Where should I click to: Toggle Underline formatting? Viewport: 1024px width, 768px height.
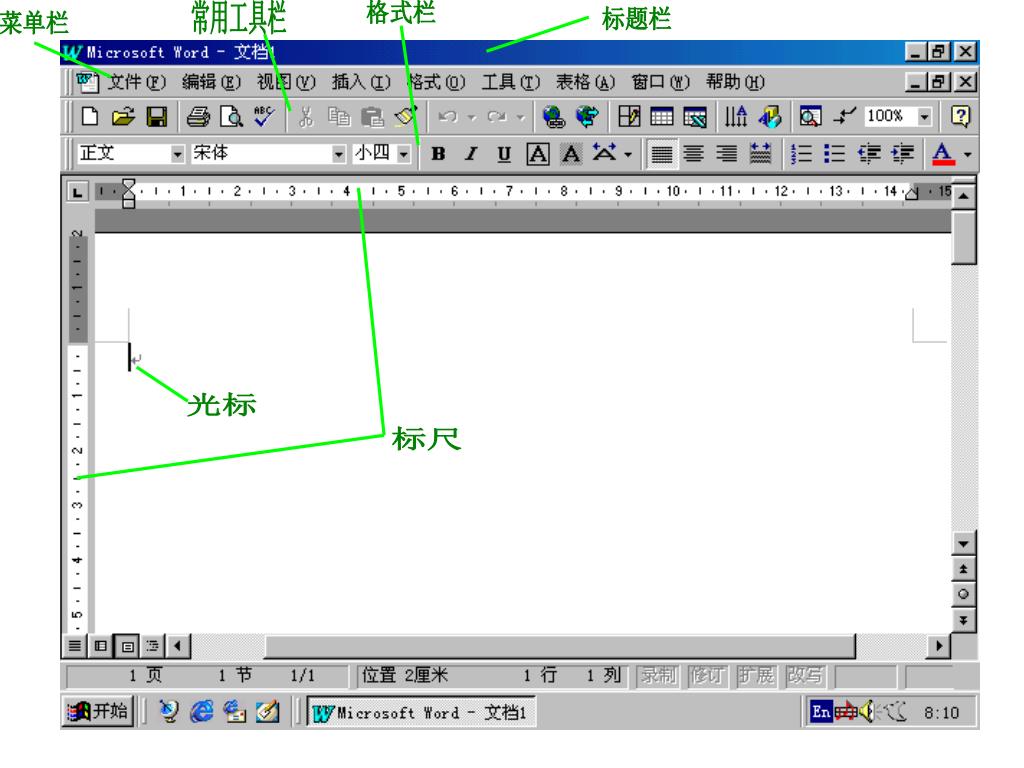point(504,154)
